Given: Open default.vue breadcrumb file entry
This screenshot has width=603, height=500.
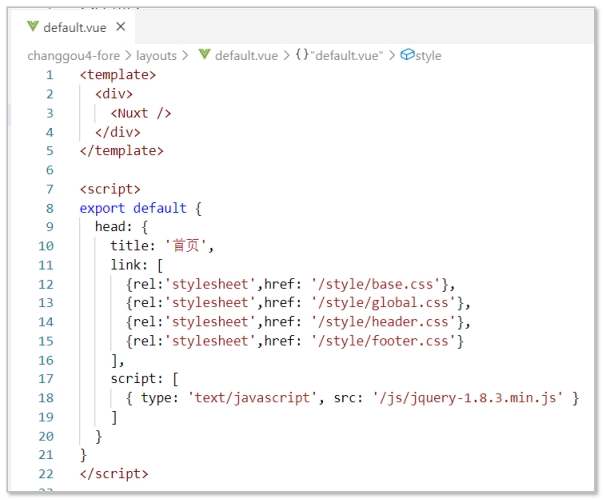Looking at the screenshot, I should (247, 56).
